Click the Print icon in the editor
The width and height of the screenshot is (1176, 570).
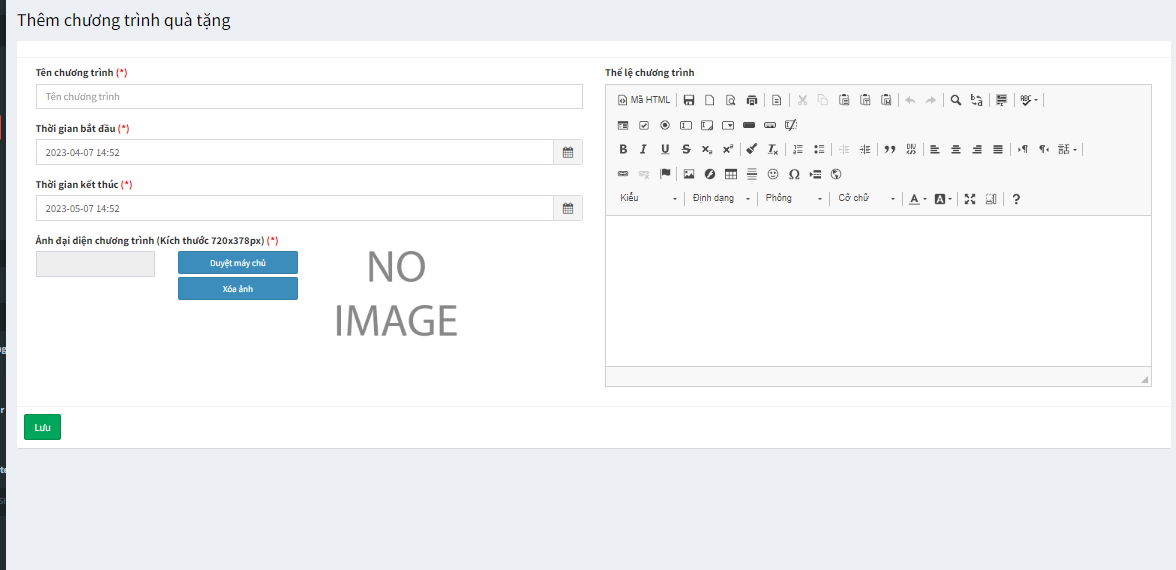752,100
